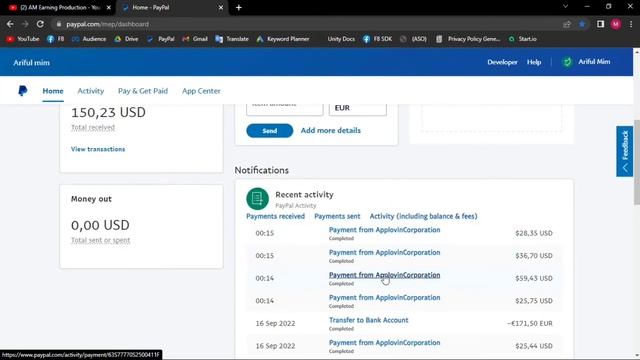Open the App Center tab
The width and height of the screenshot is (640, 360).
[201, 91]
